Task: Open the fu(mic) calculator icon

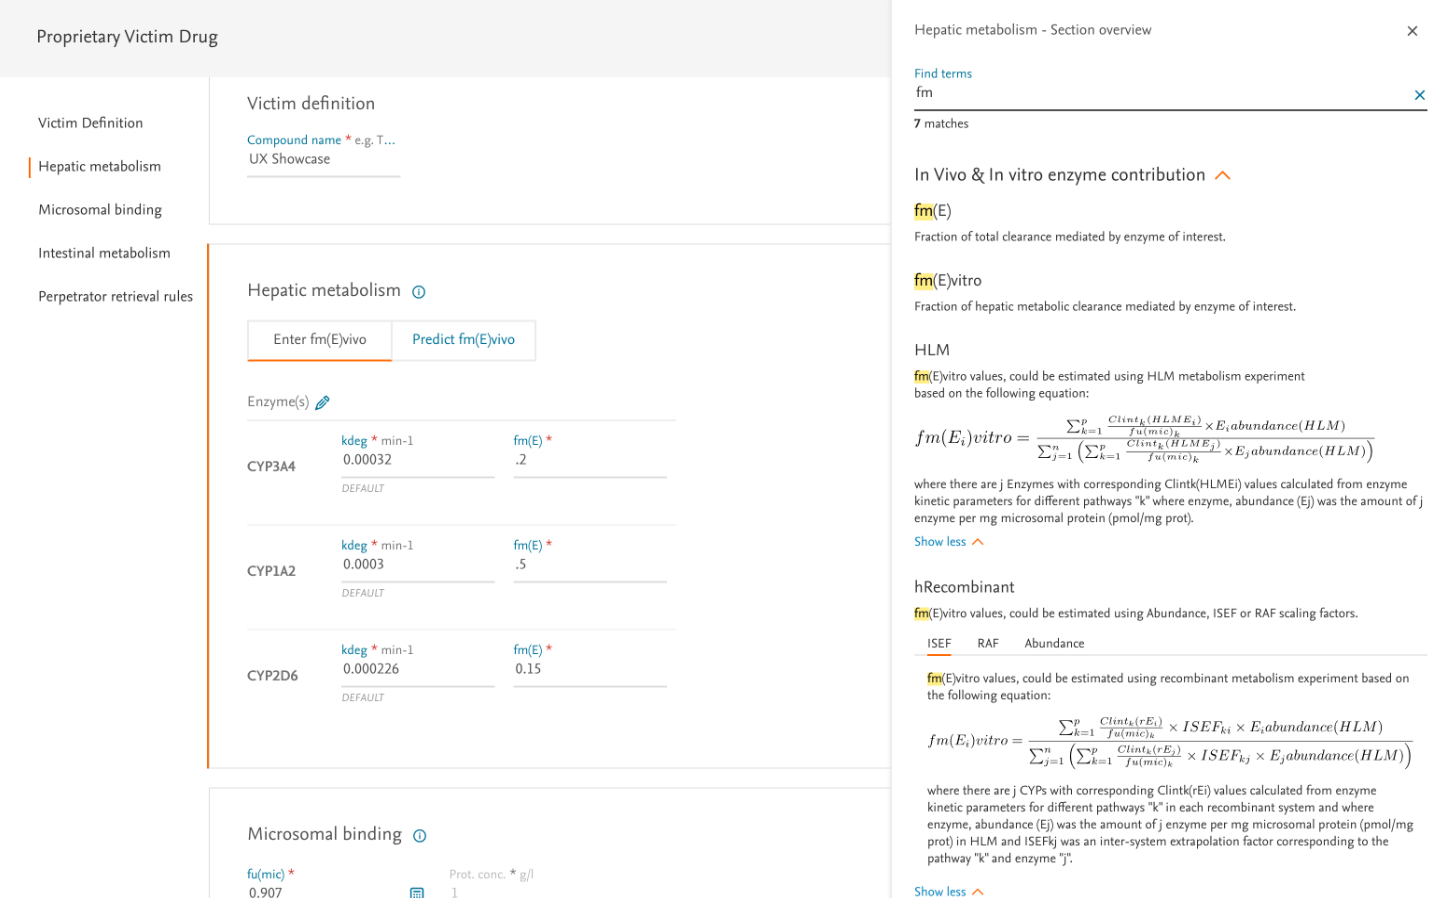Action: click(x=417, y=891)
